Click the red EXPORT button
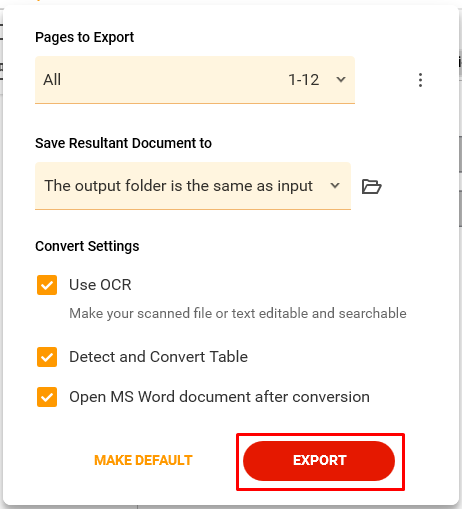 (319, 461)
